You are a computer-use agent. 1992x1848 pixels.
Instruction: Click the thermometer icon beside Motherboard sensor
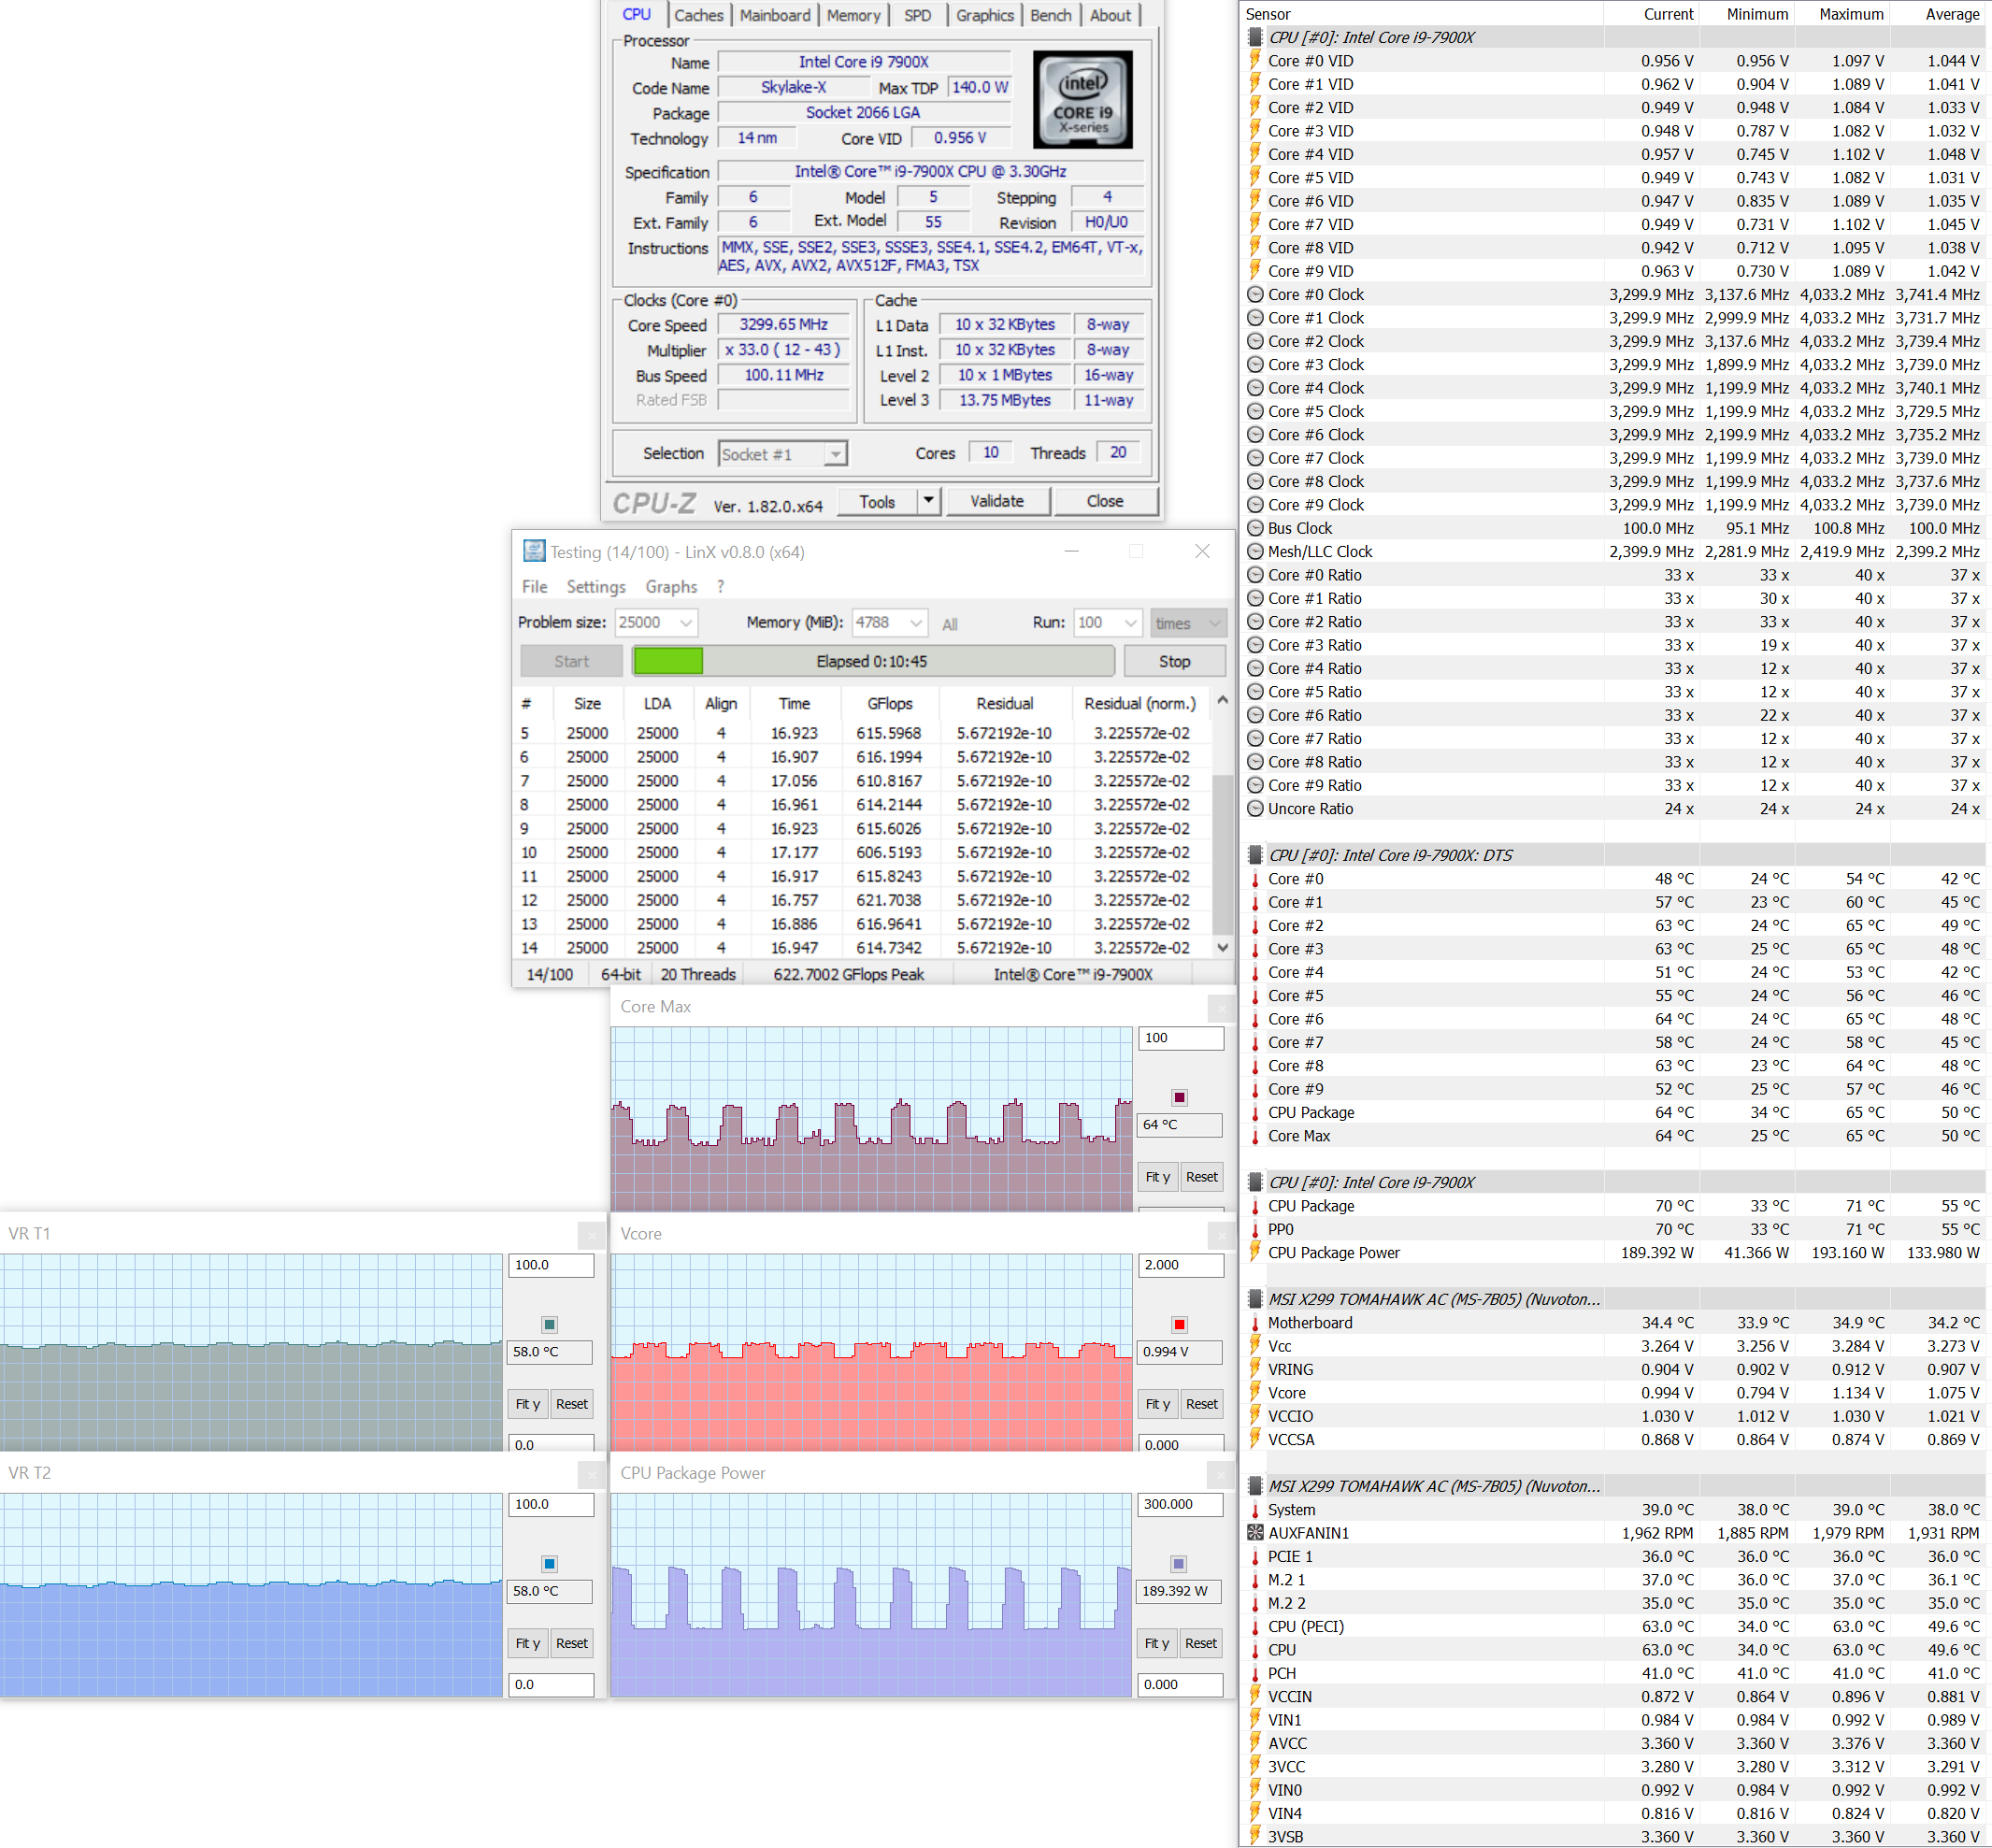pyautogui.click(x=1255, y=1323)
